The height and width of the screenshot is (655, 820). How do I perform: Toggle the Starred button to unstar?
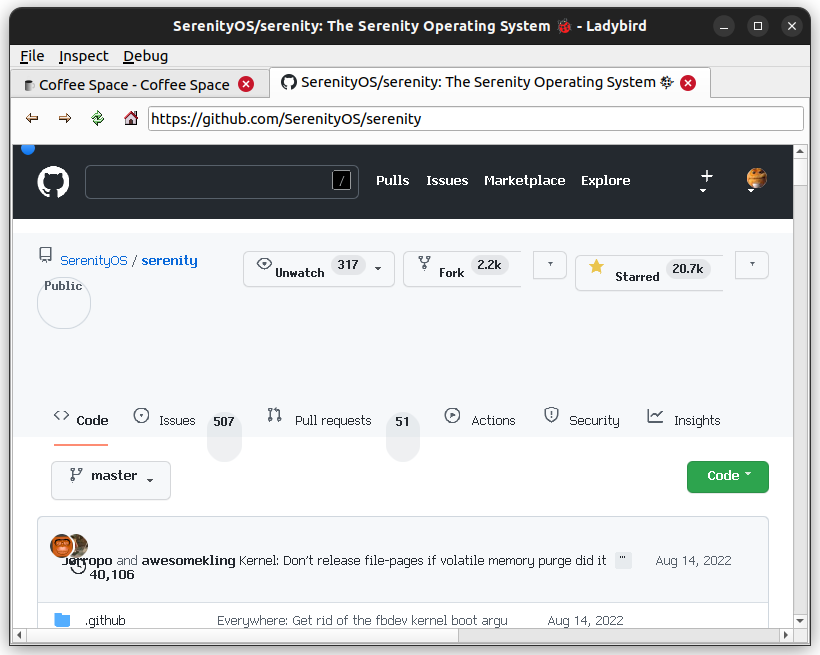[x=649, y=273]
